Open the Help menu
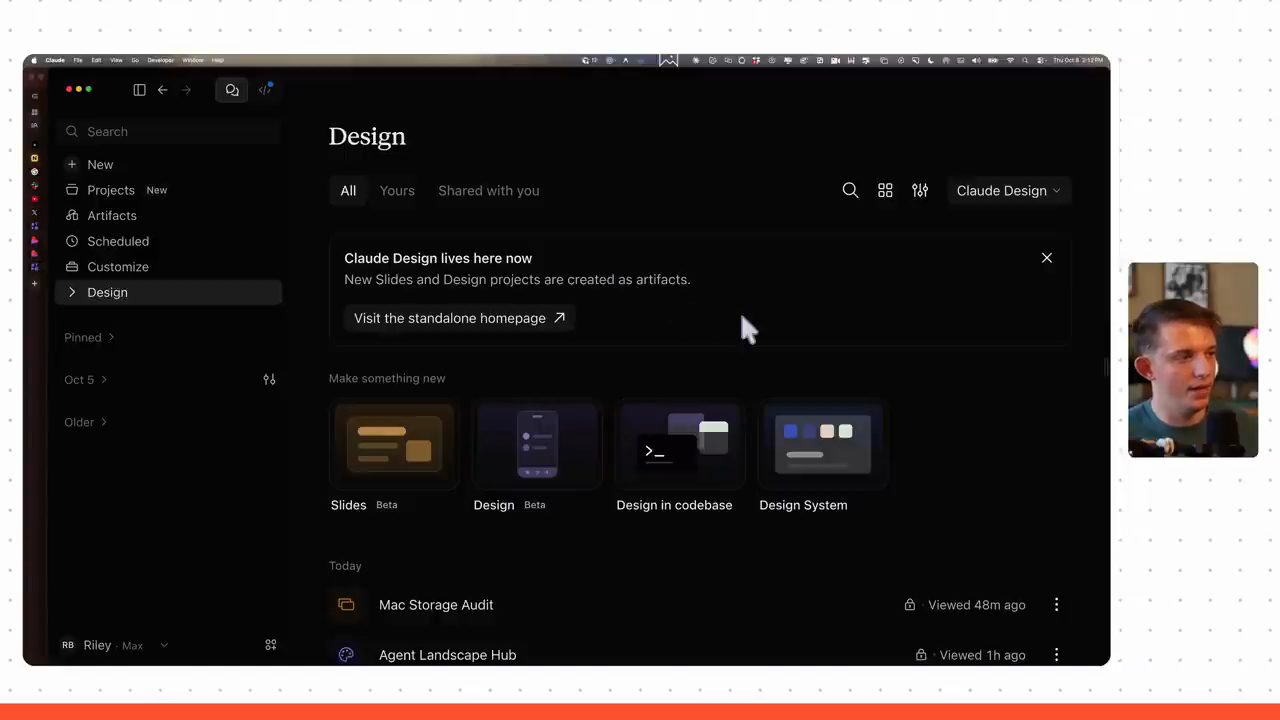 (x=217, y=60)
